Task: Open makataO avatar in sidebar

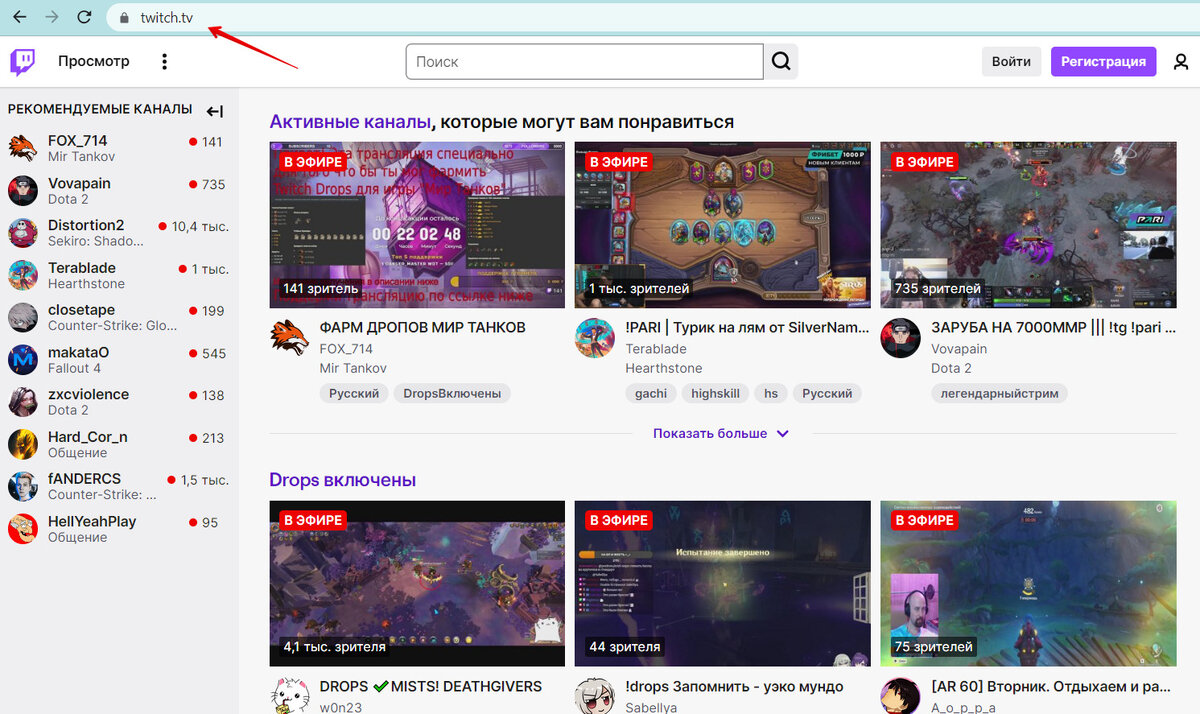Action: click(x=22, y=360)
